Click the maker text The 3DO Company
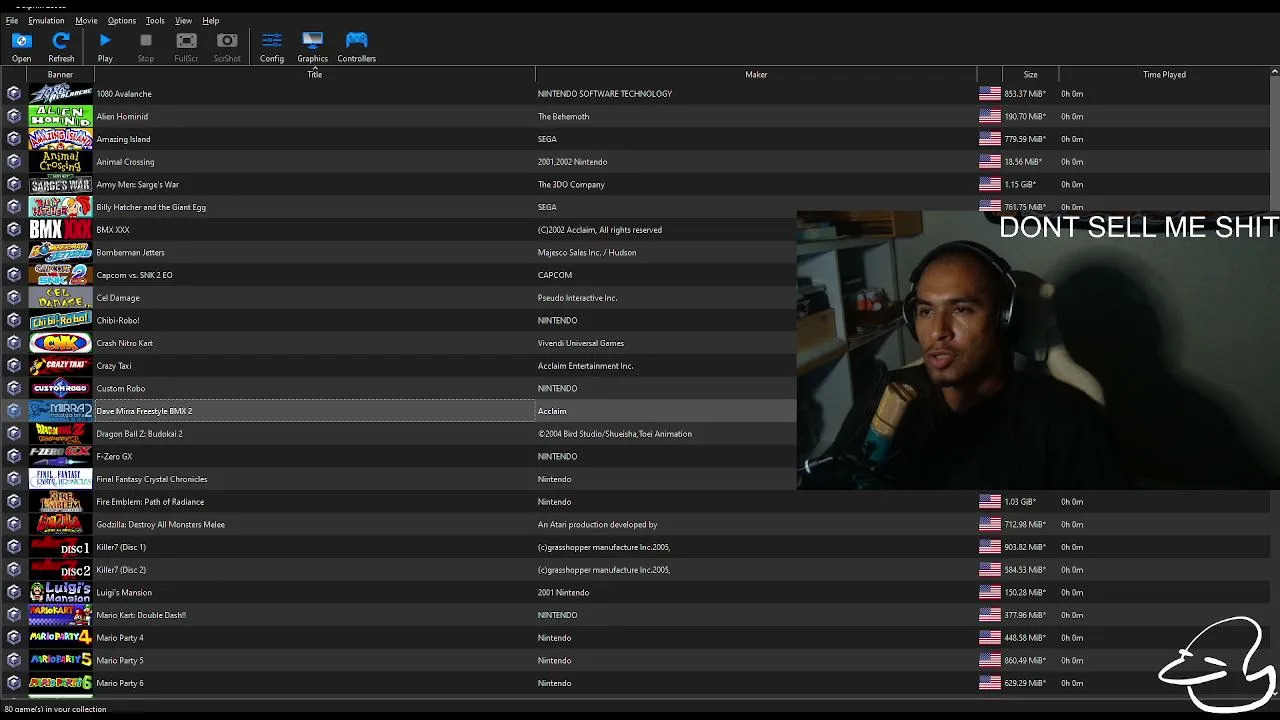The width and height of the screenshot is (1280, 720). coord(571,184)
